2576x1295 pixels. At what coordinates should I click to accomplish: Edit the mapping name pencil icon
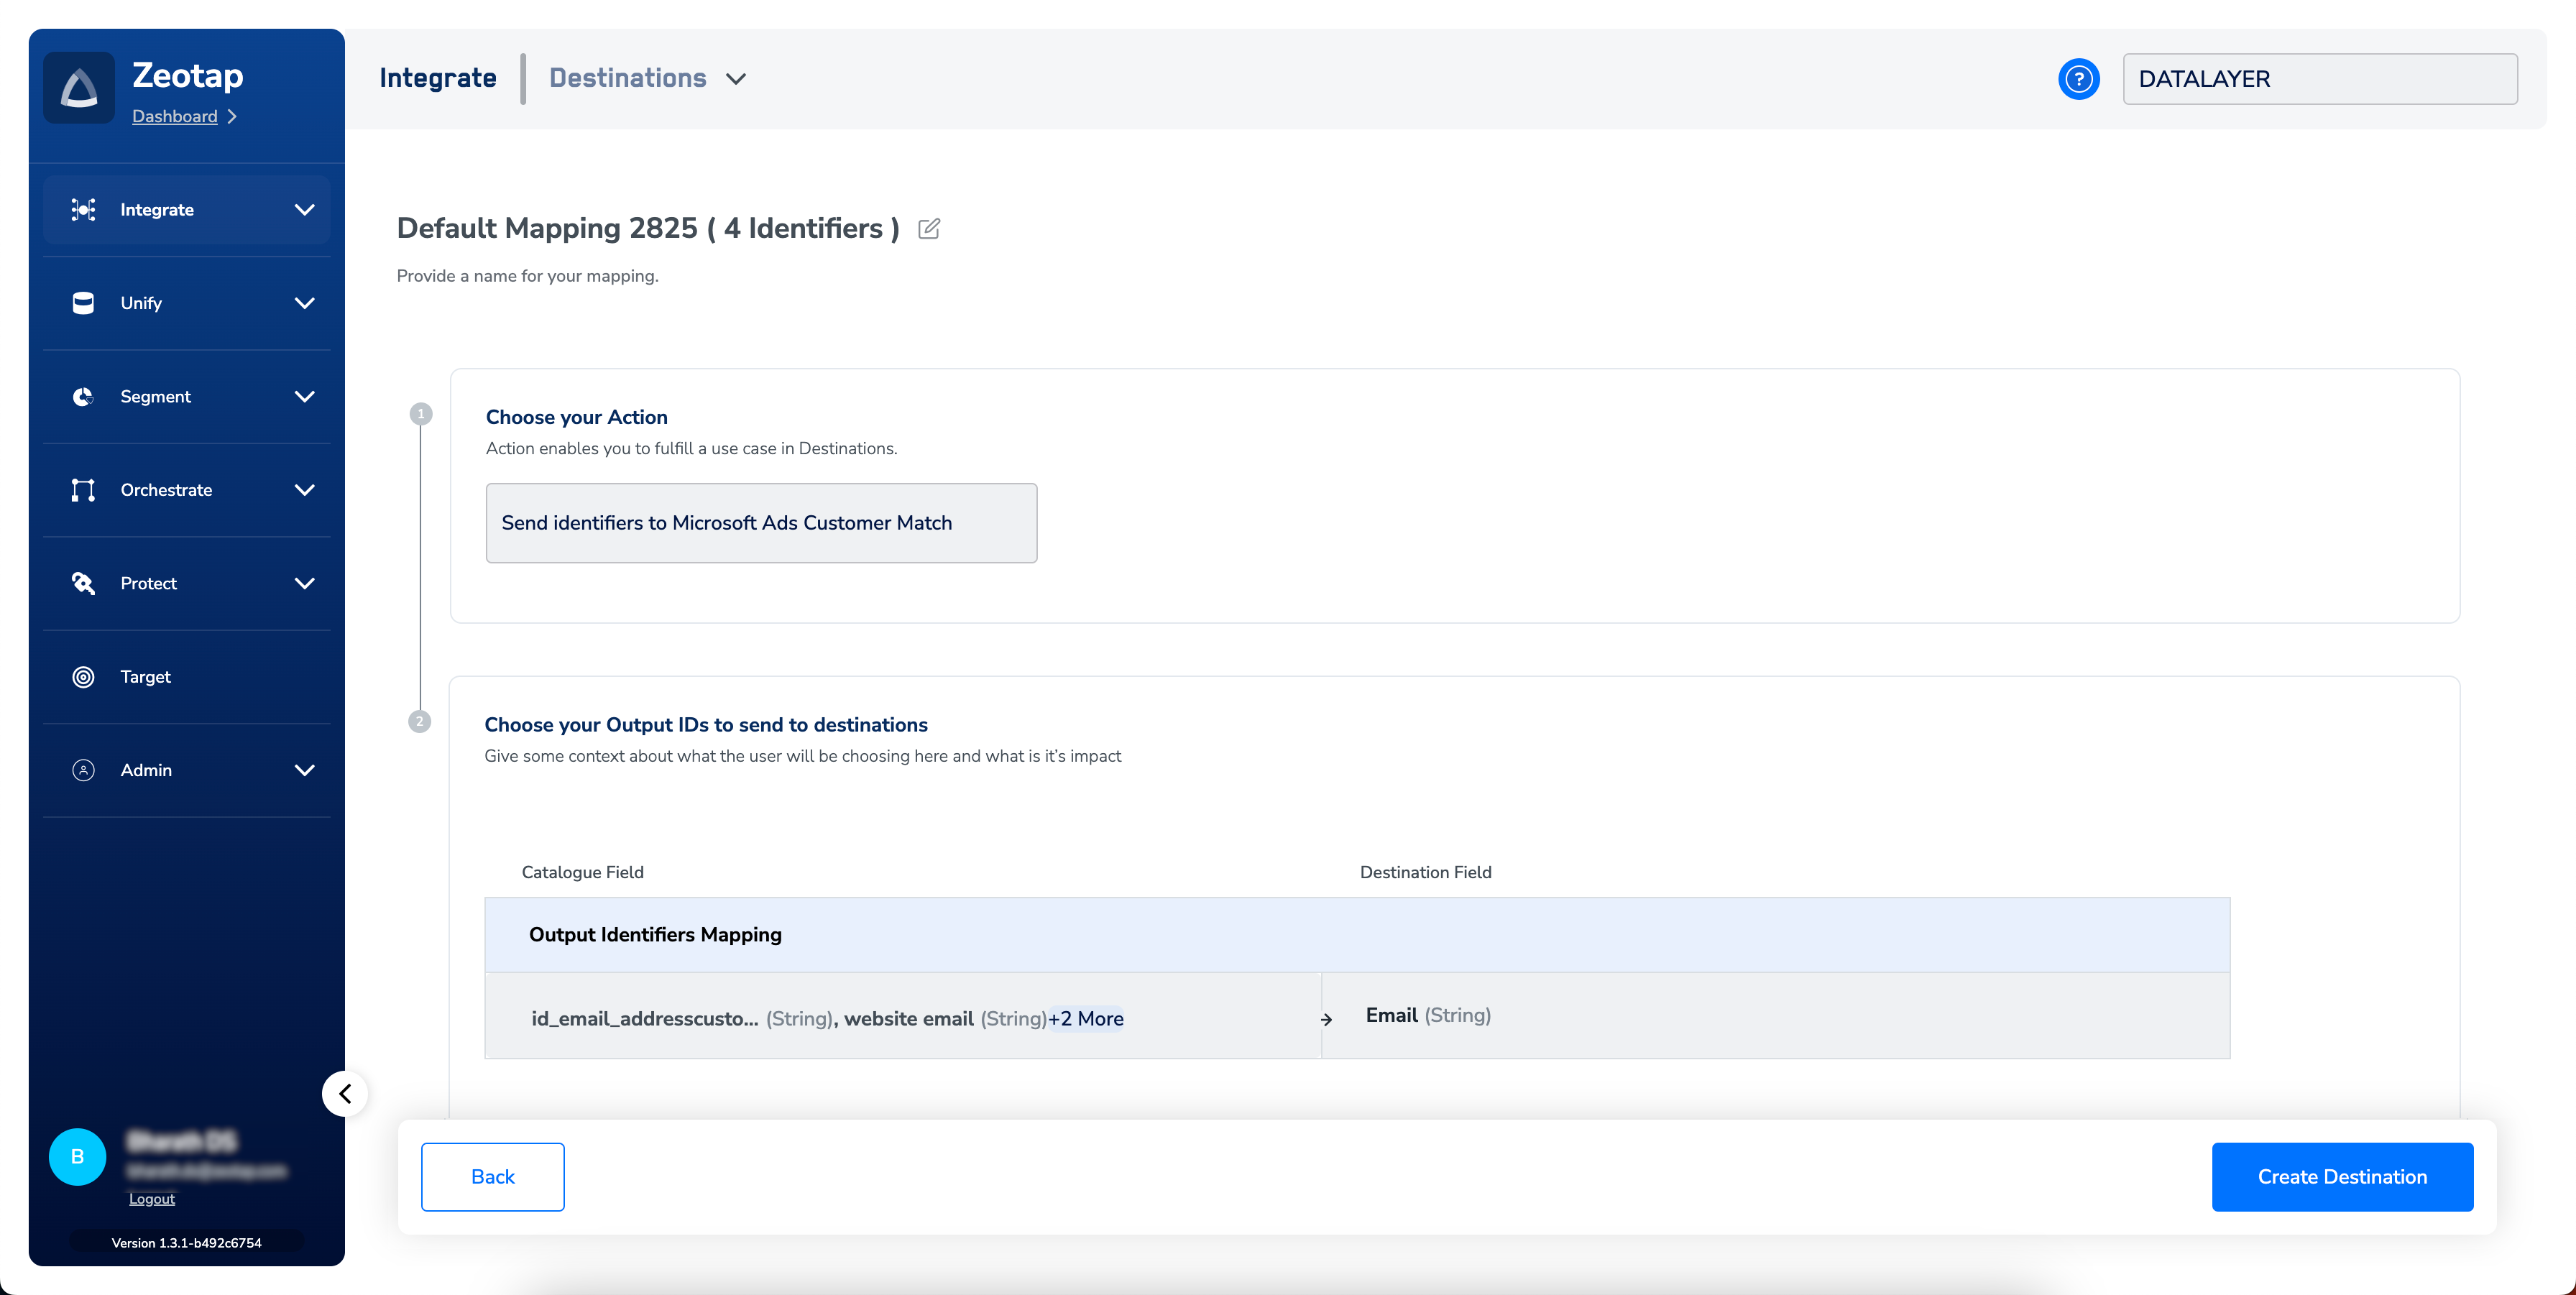click(928, 229)
